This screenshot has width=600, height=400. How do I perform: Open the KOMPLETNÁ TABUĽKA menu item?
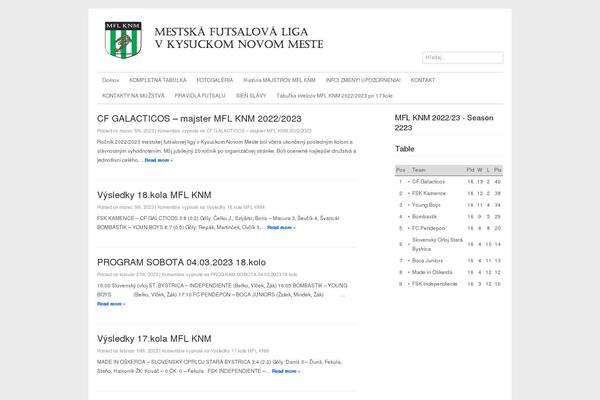click(158, 80)
